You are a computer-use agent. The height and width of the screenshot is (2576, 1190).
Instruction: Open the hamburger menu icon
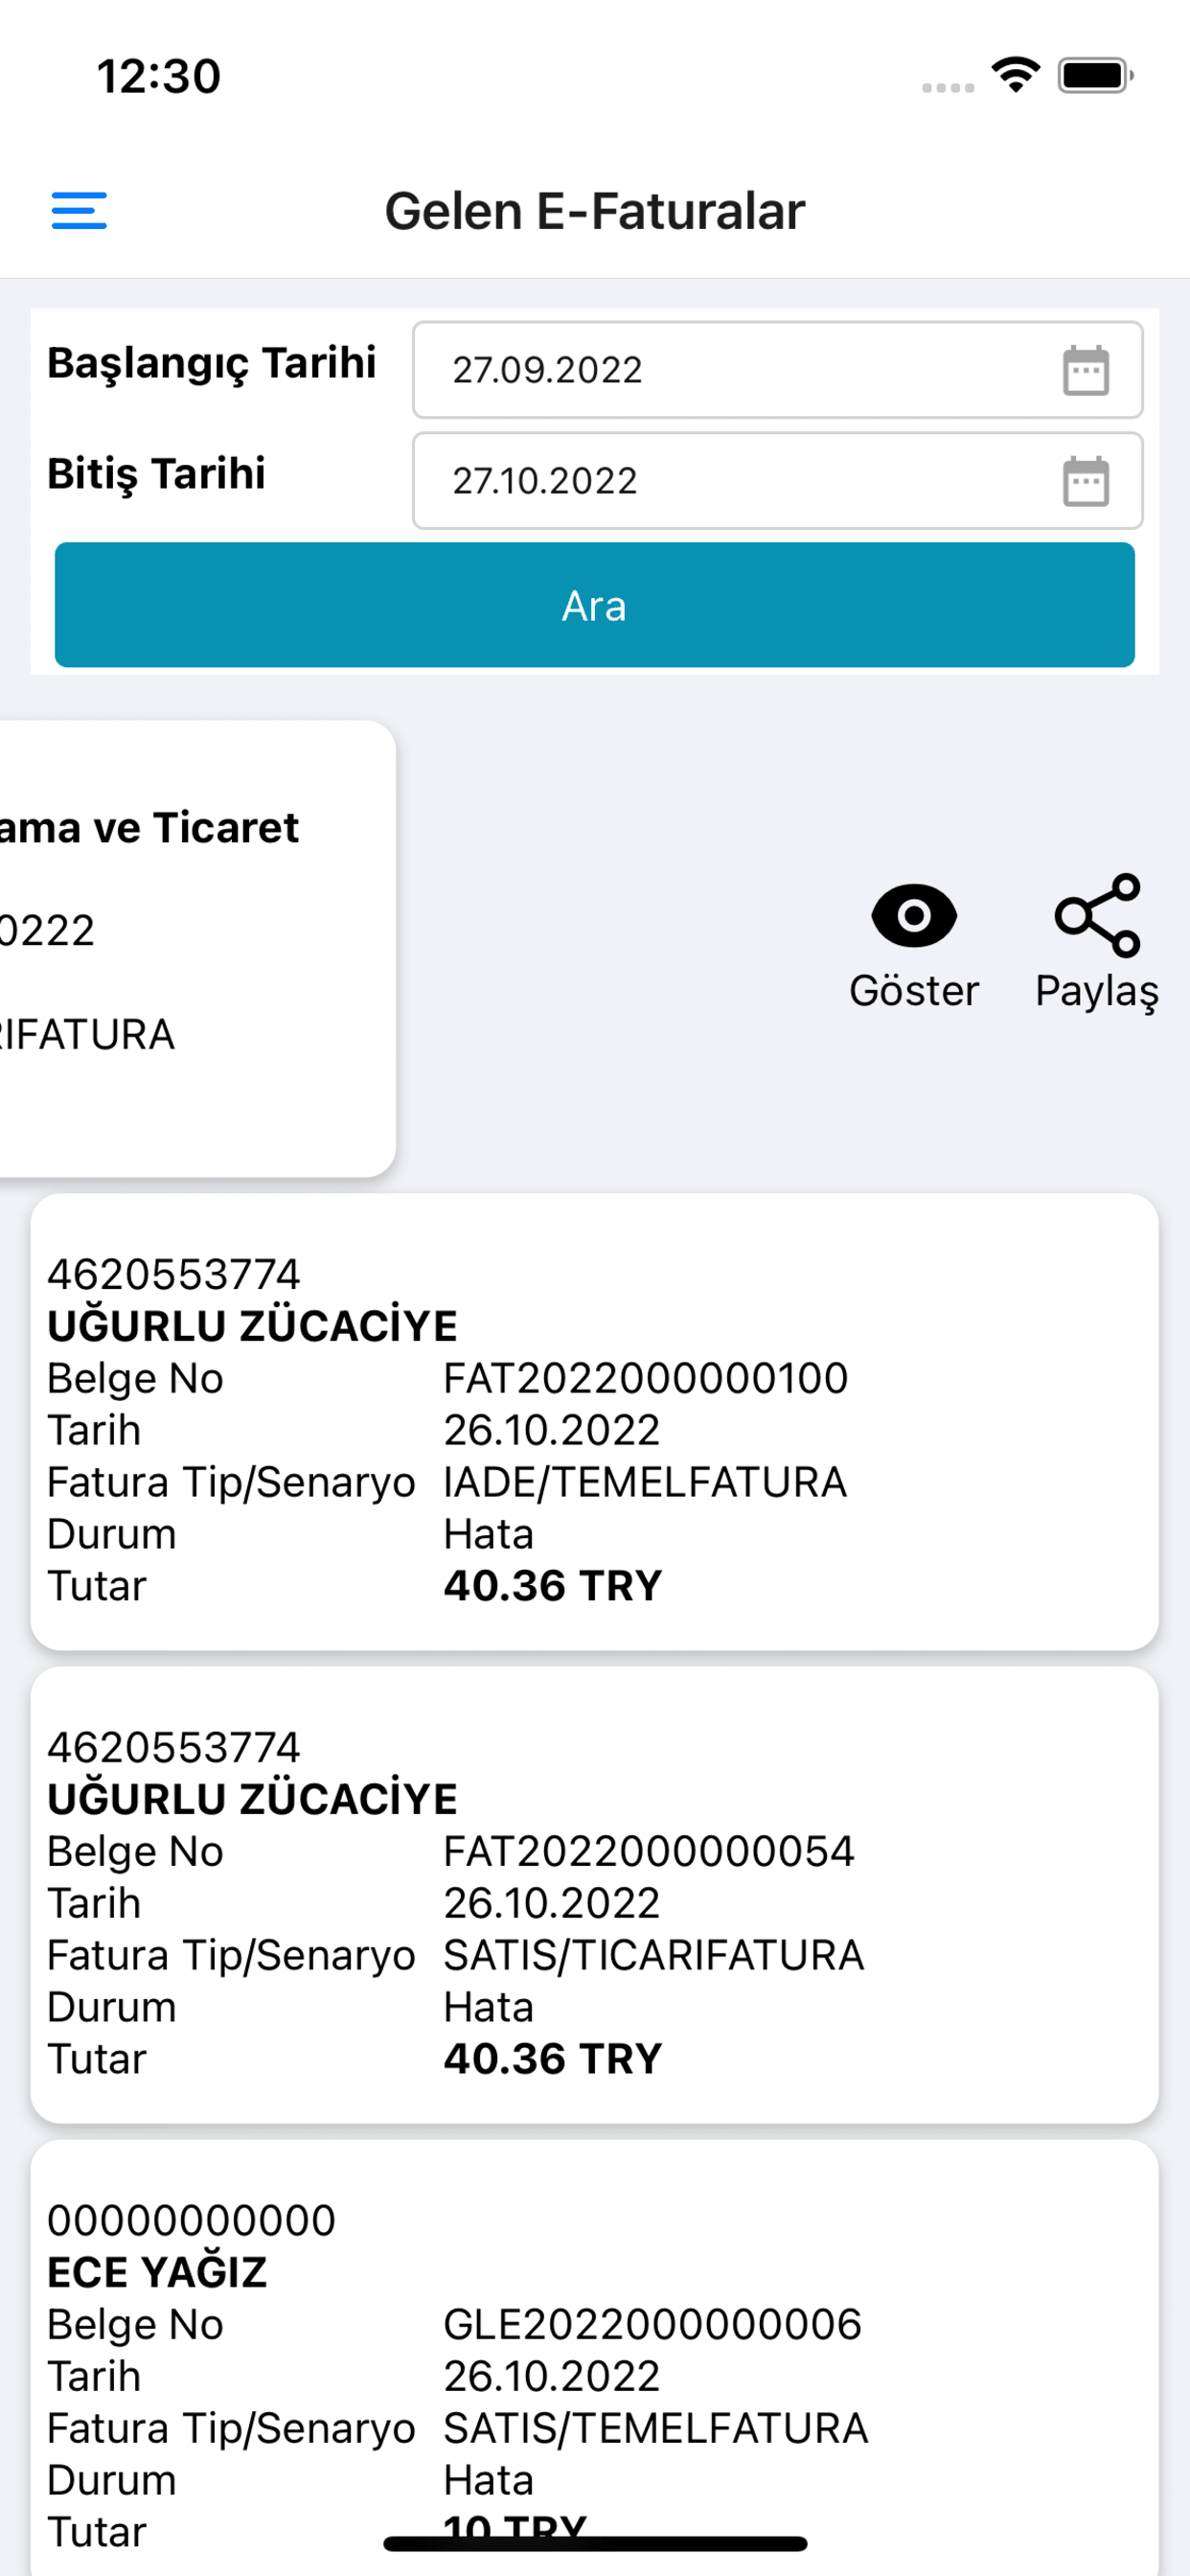[x=79, y=211]
